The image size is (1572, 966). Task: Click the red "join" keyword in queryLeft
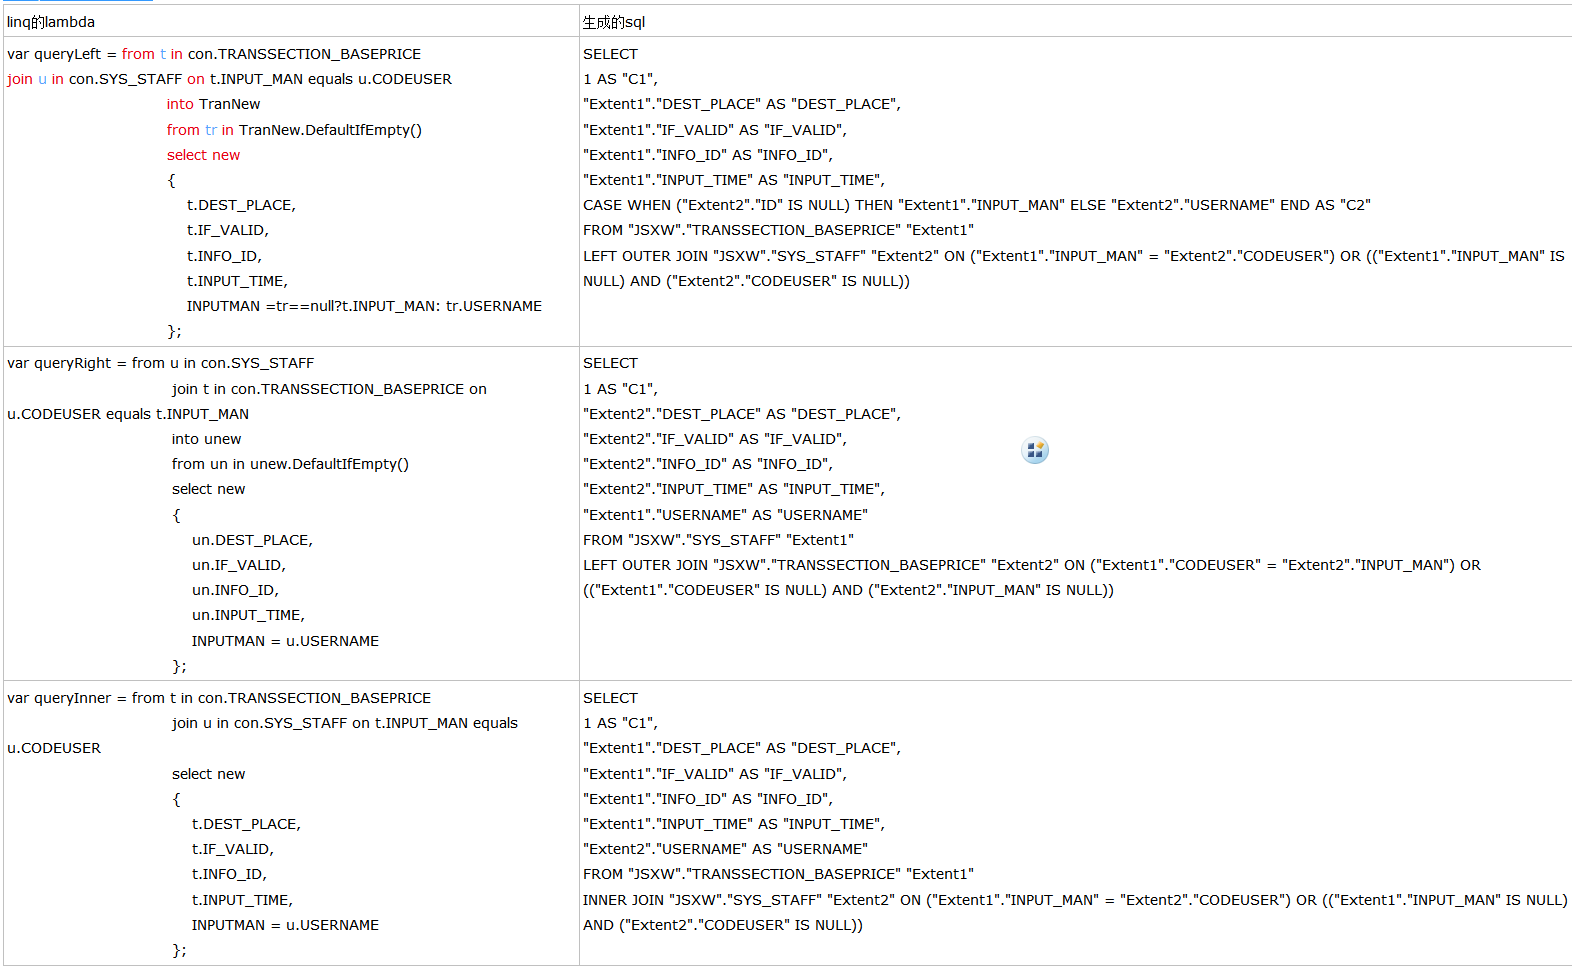pos(19,79)
